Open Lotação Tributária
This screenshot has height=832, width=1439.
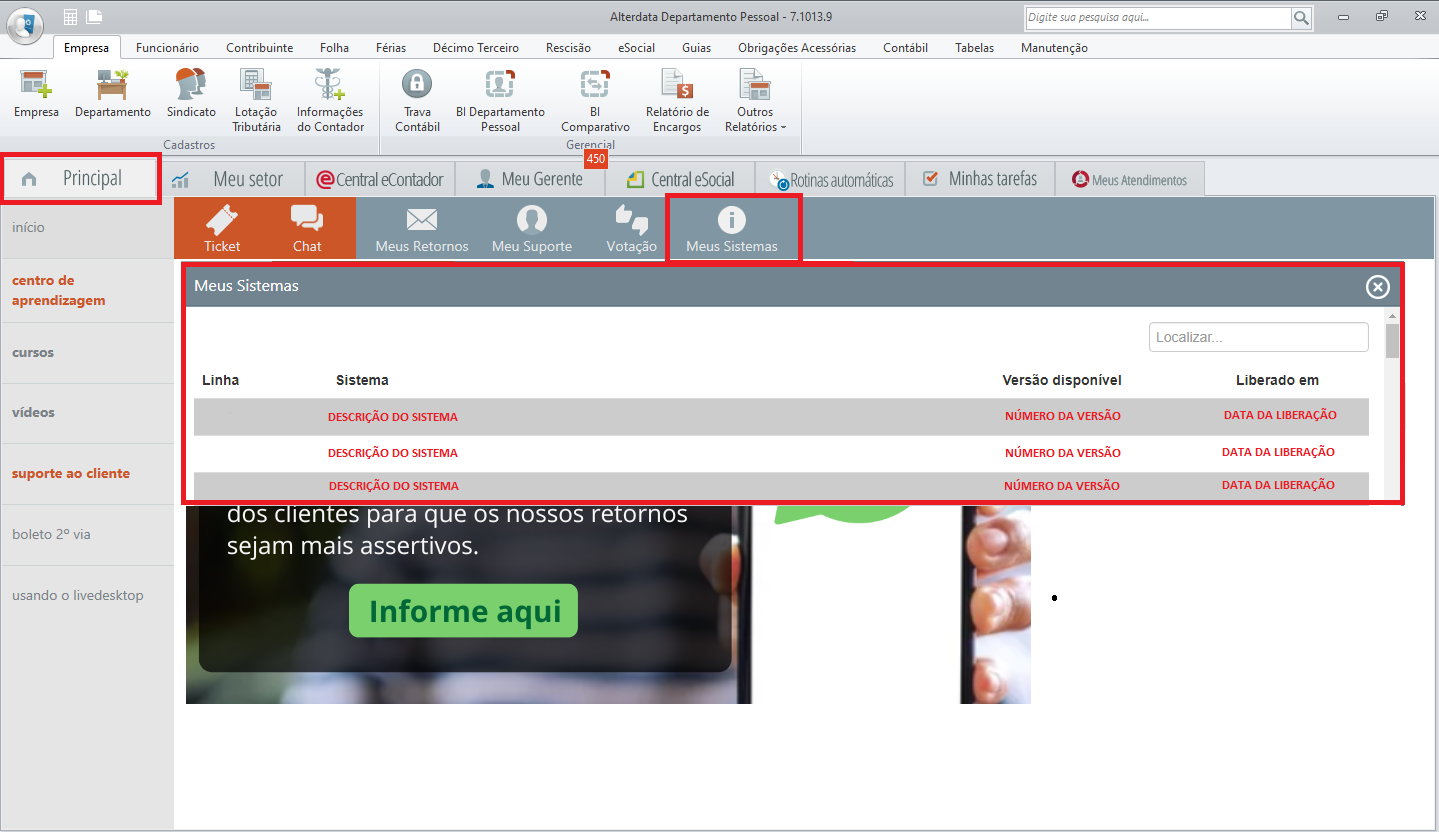(x=257, y=101)
